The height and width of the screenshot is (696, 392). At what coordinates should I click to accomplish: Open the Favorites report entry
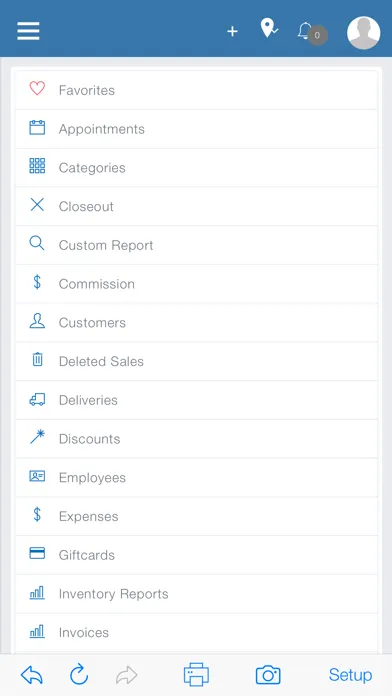pos(197,90)
